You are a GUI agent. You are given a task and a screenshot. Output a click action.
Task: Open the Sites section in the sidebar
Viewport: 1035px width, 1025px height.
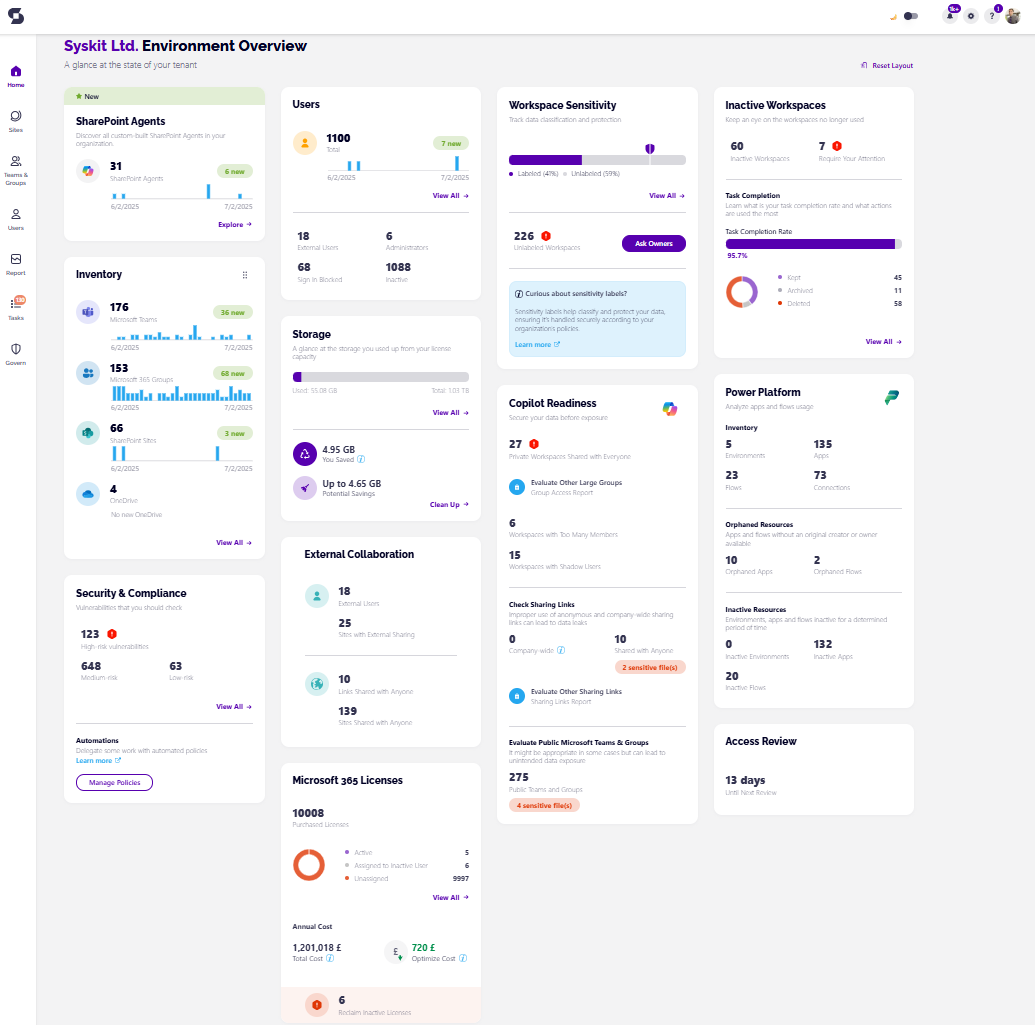point(15,118)
